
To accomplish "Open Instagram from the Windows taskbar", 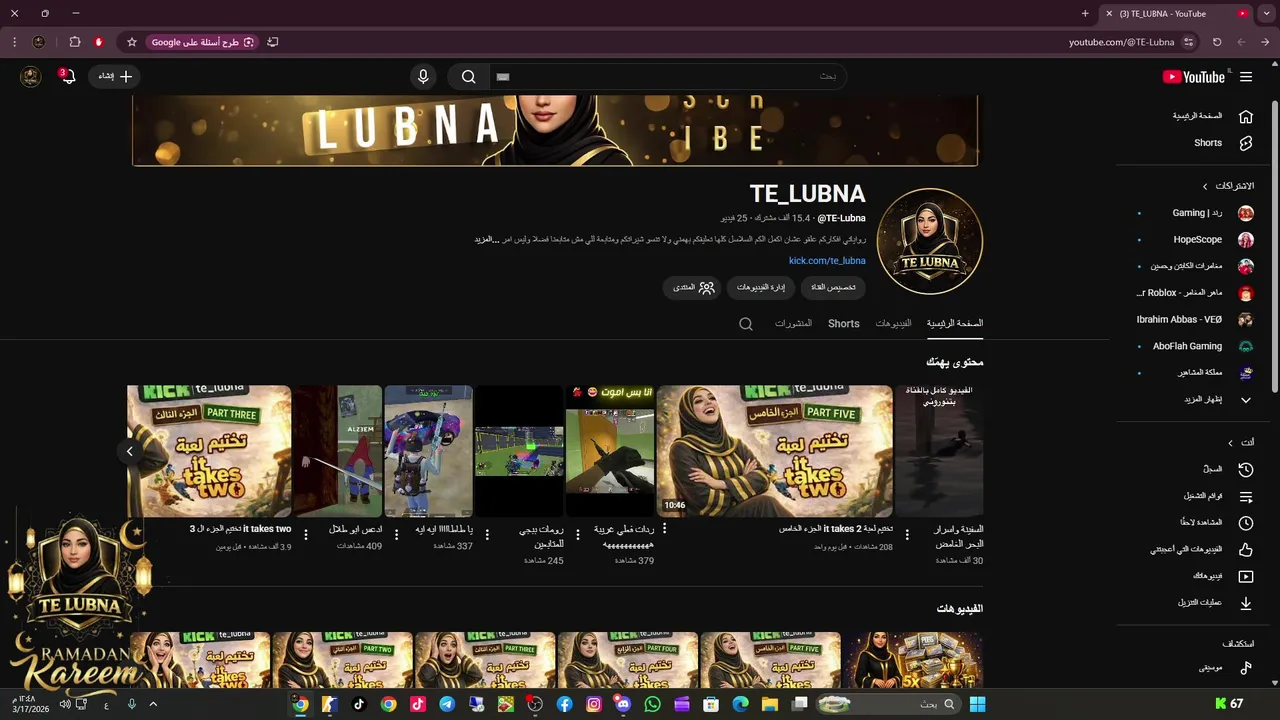I will point(594,705).
